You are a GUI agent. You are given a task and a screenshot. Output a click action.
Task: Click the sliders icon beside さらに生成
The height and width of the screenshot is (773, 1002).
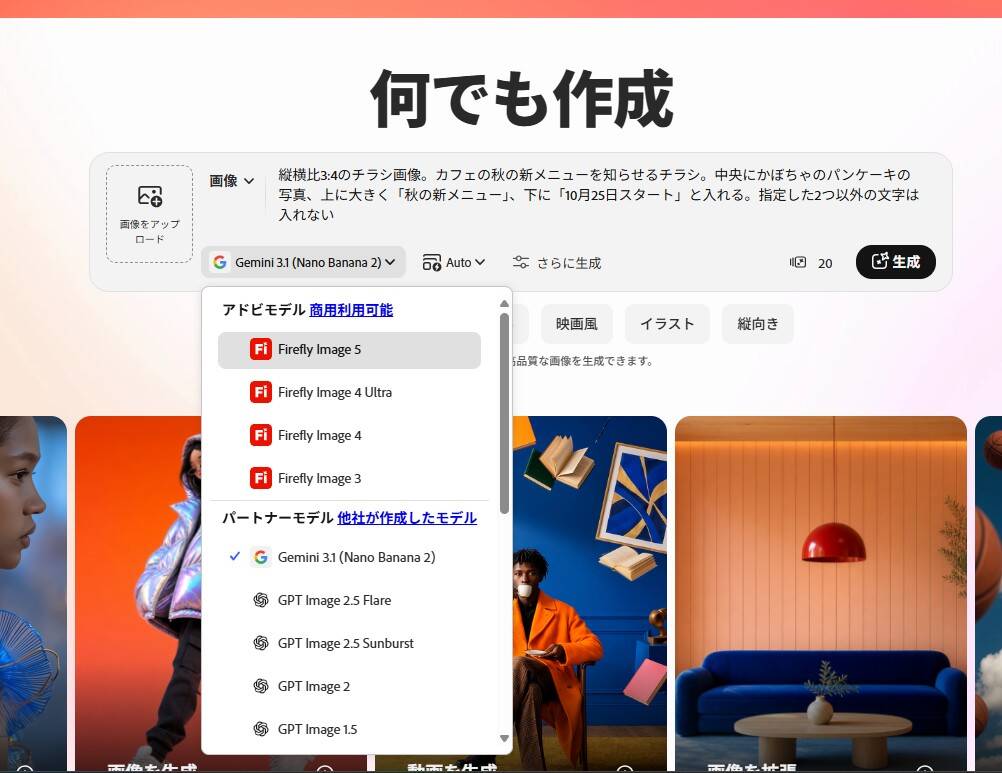tap(521, 263)
